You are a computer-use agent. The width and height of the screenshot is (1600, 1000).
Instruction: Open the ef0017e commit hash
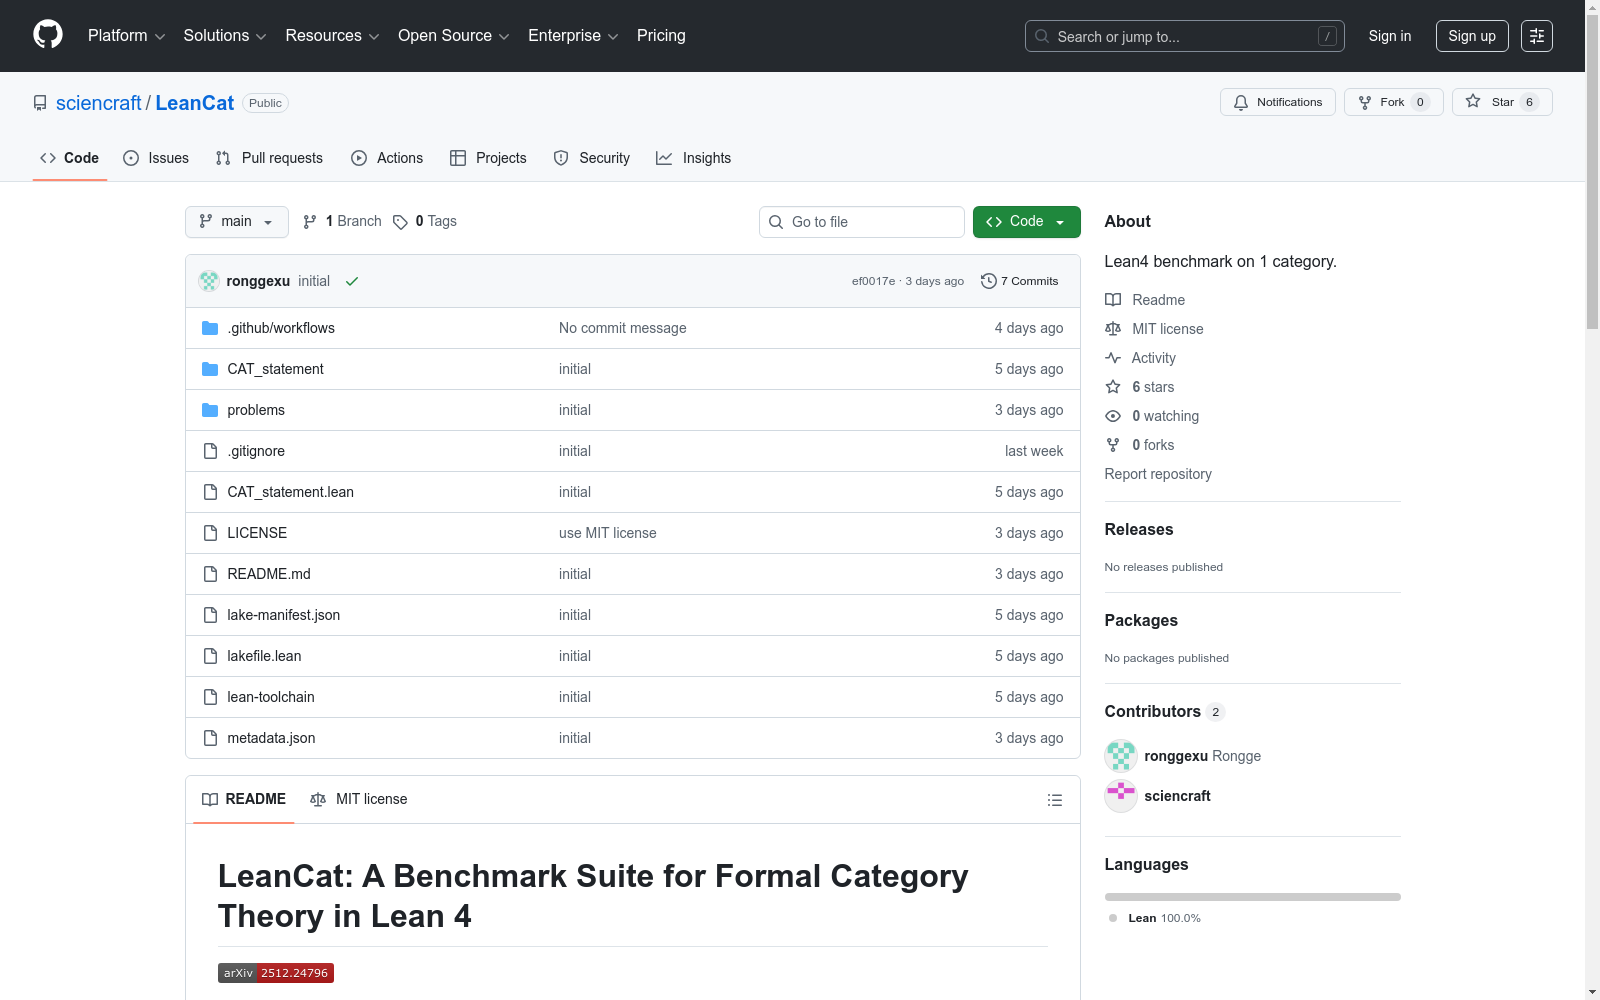(x=873, y=281)
